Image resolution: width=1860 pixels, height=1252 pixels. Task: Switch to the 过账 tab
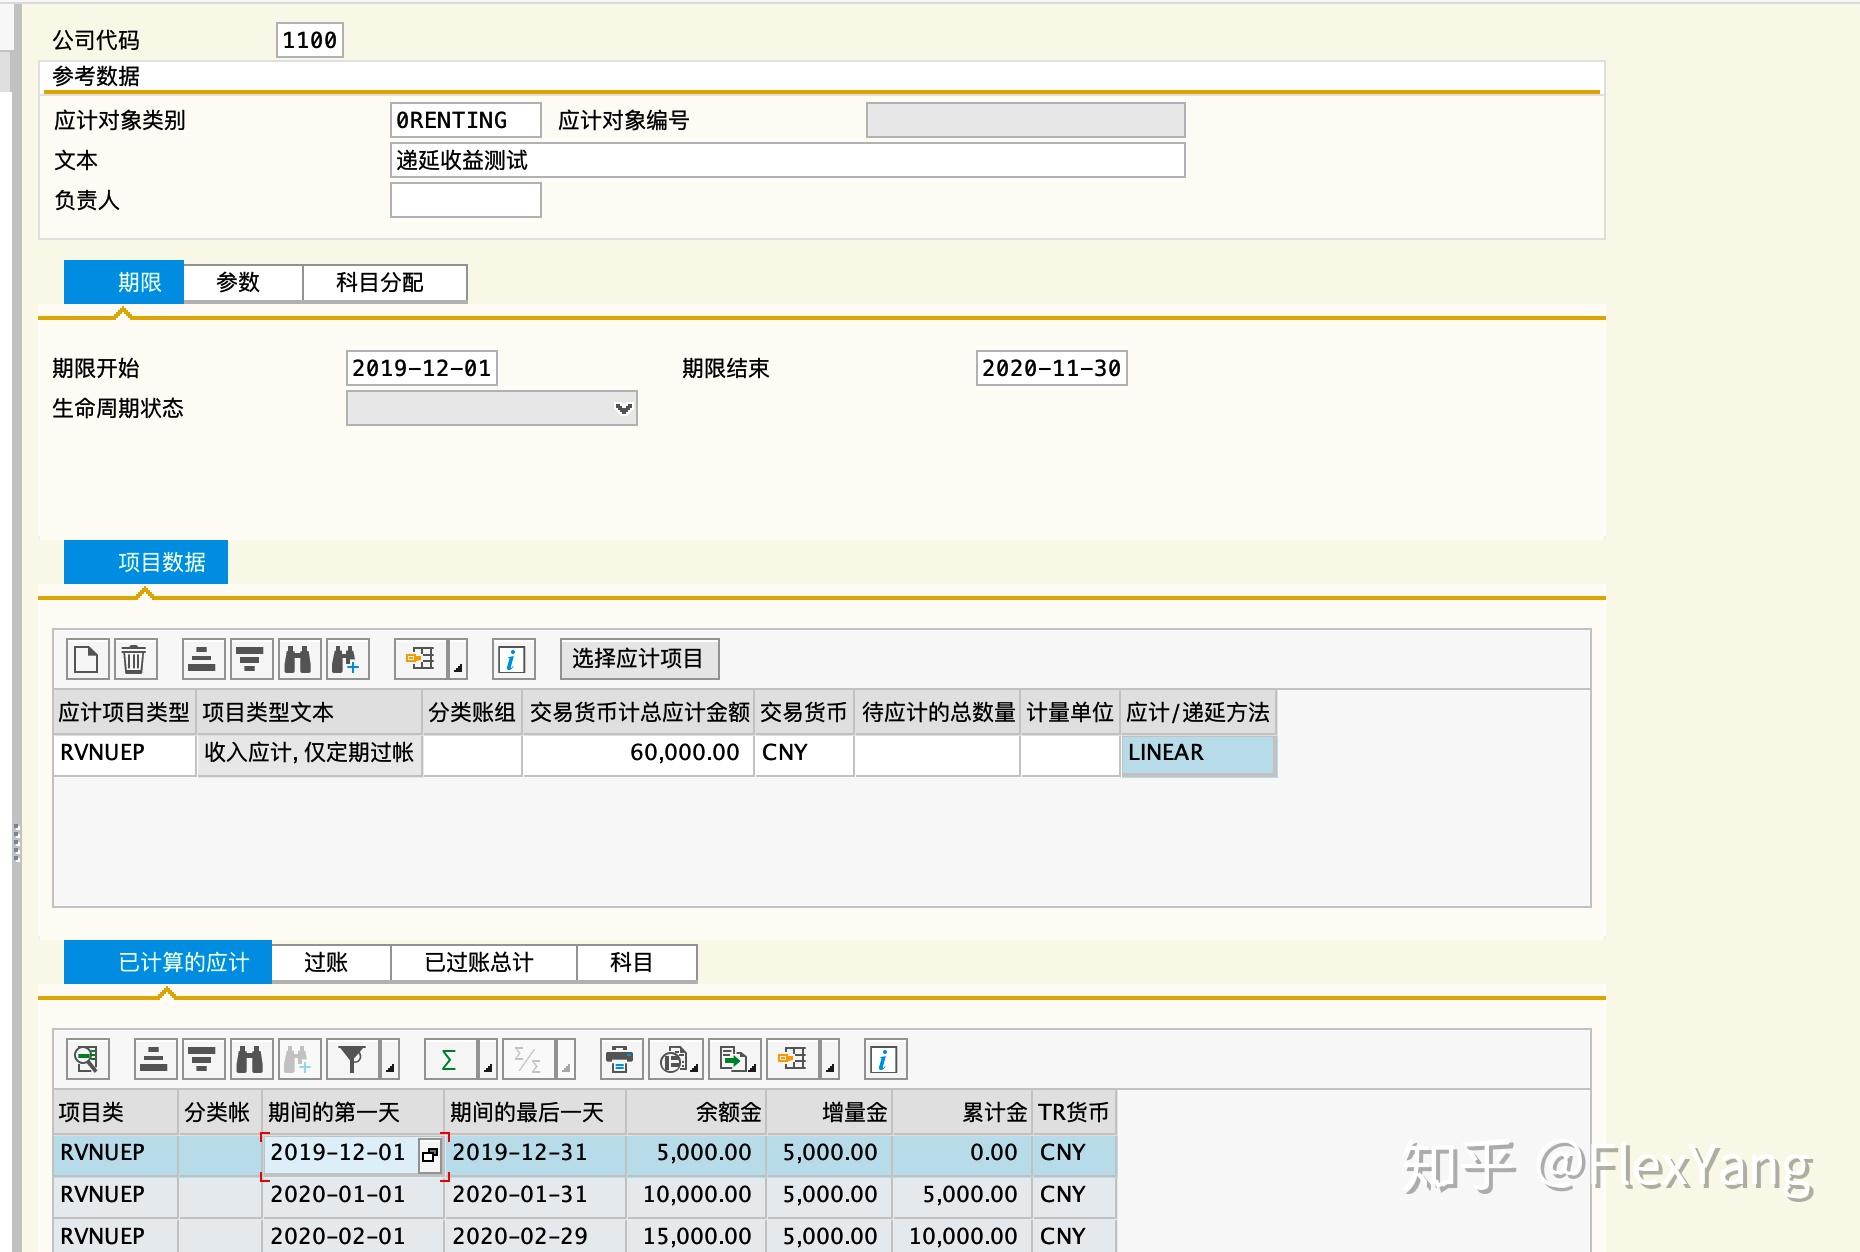point(331,963)
